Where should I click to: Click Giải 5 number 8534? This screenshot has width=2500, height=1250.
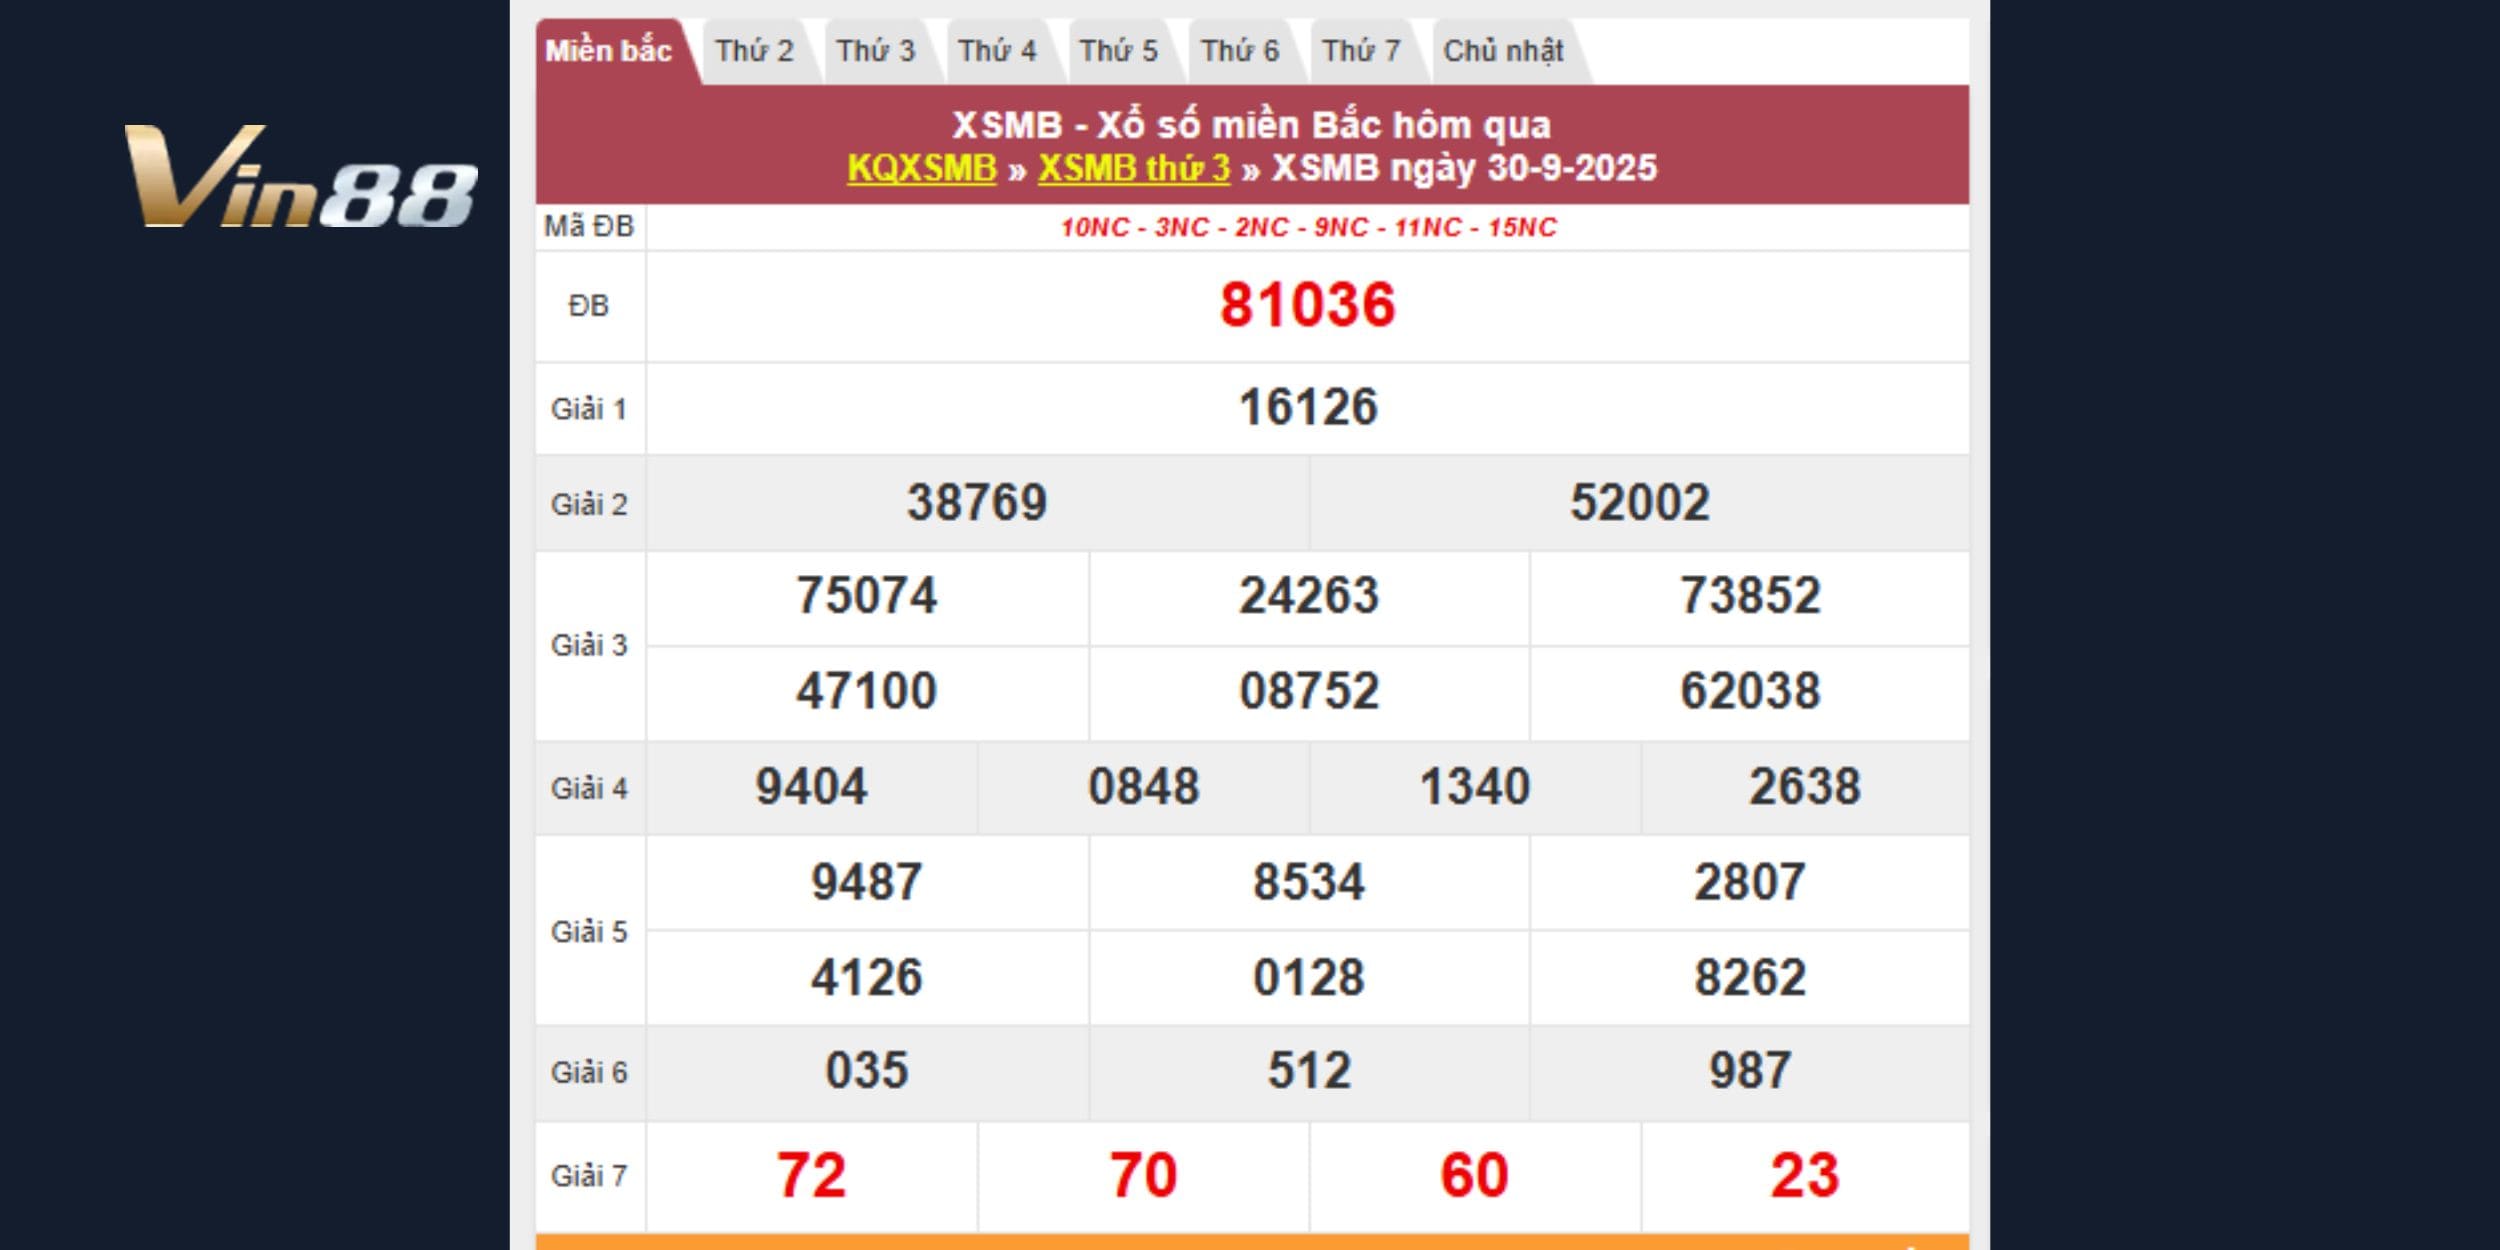1308,883
